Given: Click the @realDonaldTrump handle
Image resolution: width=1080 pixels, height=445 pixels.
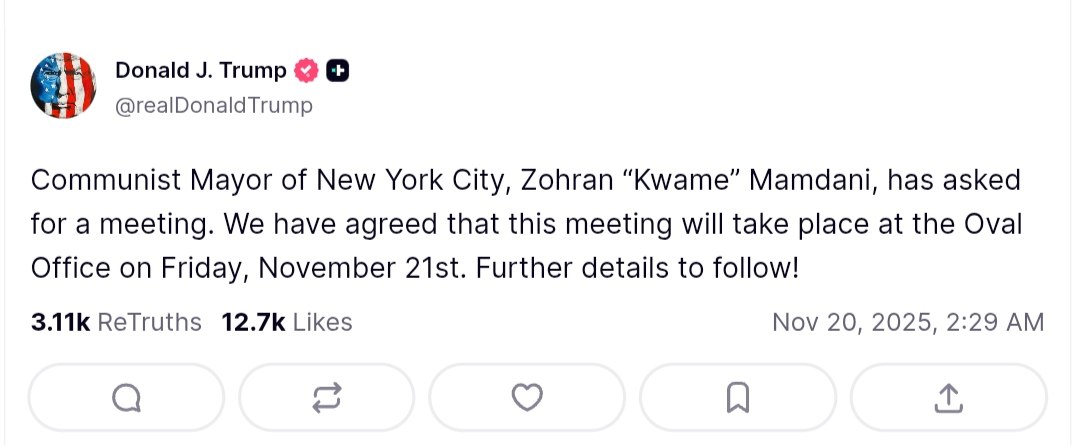Looking at the screenshot, I should click(x=214, y=105).
